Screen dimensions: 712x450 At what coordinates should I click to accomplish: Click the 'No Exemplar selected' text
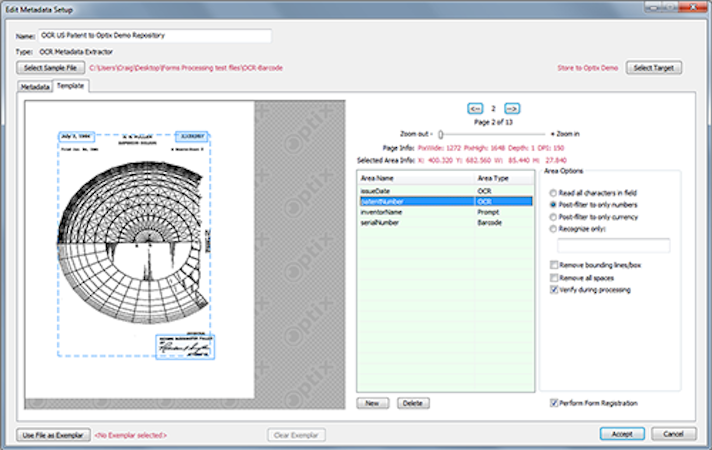[131, 435]
